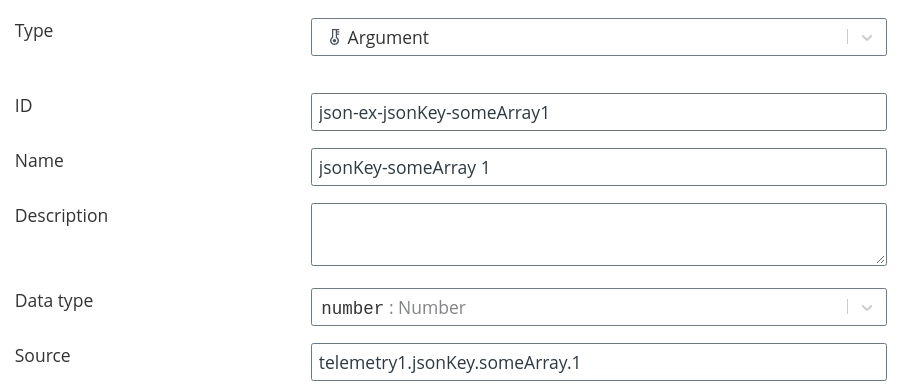Click the grey 'Number' description text
Viewport: 899px width, 391px height.
(x=432, y=308)
